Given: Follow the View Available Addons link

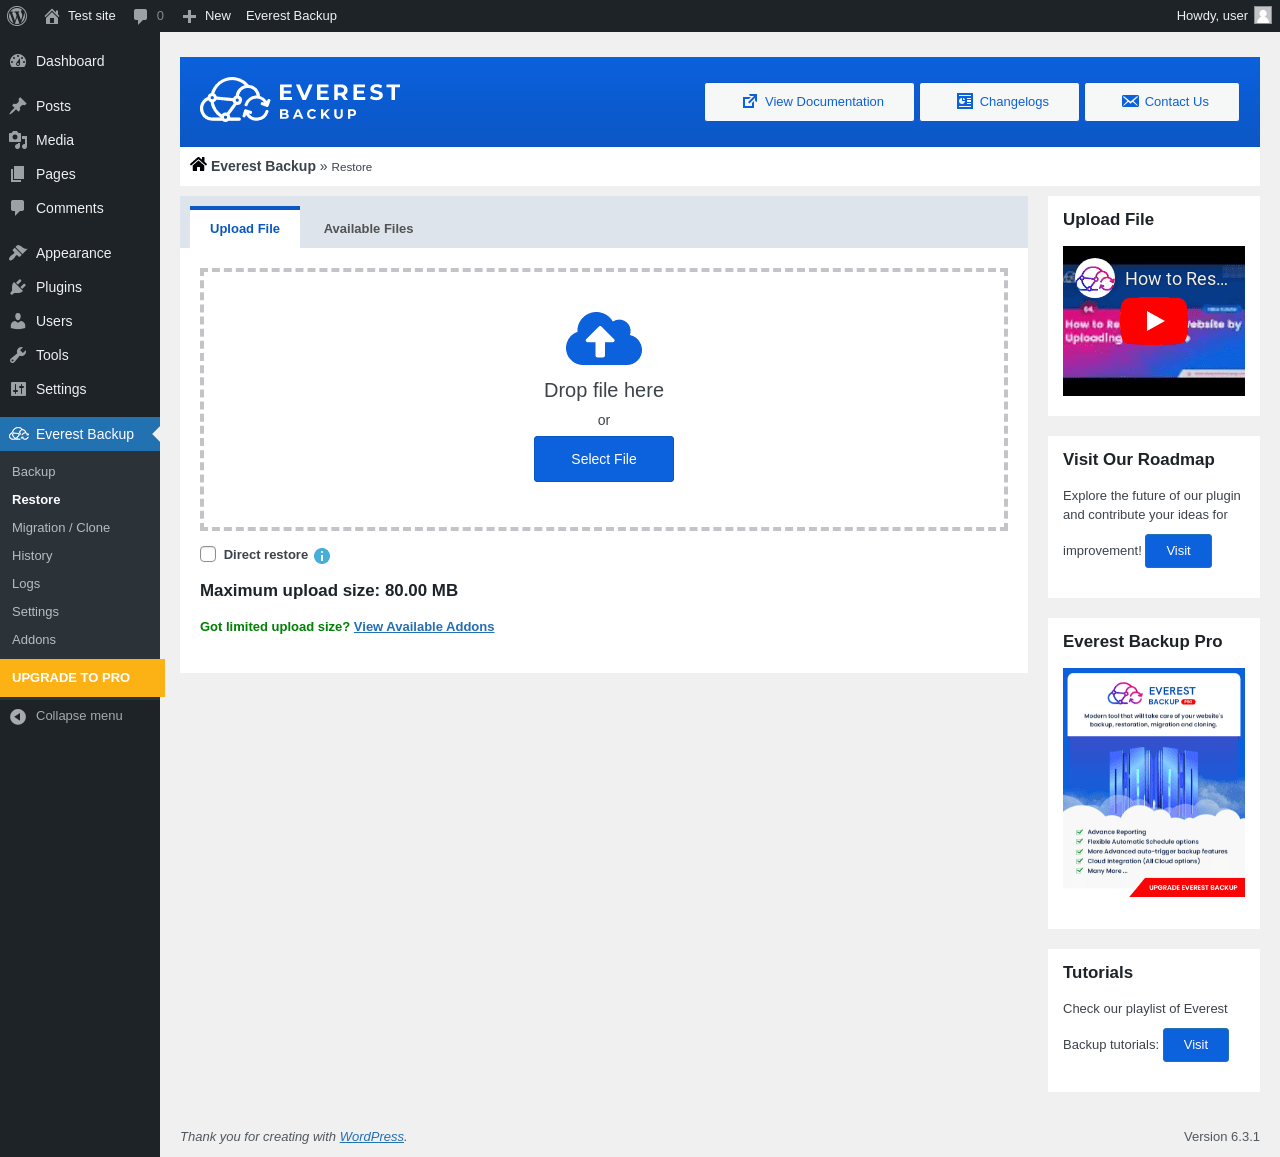Looking at the screenshot, I should (424, 627).
